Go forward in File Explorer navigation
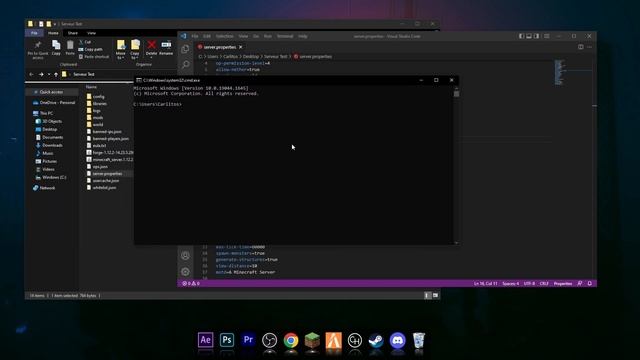640x360 pixels. (41, 74)
